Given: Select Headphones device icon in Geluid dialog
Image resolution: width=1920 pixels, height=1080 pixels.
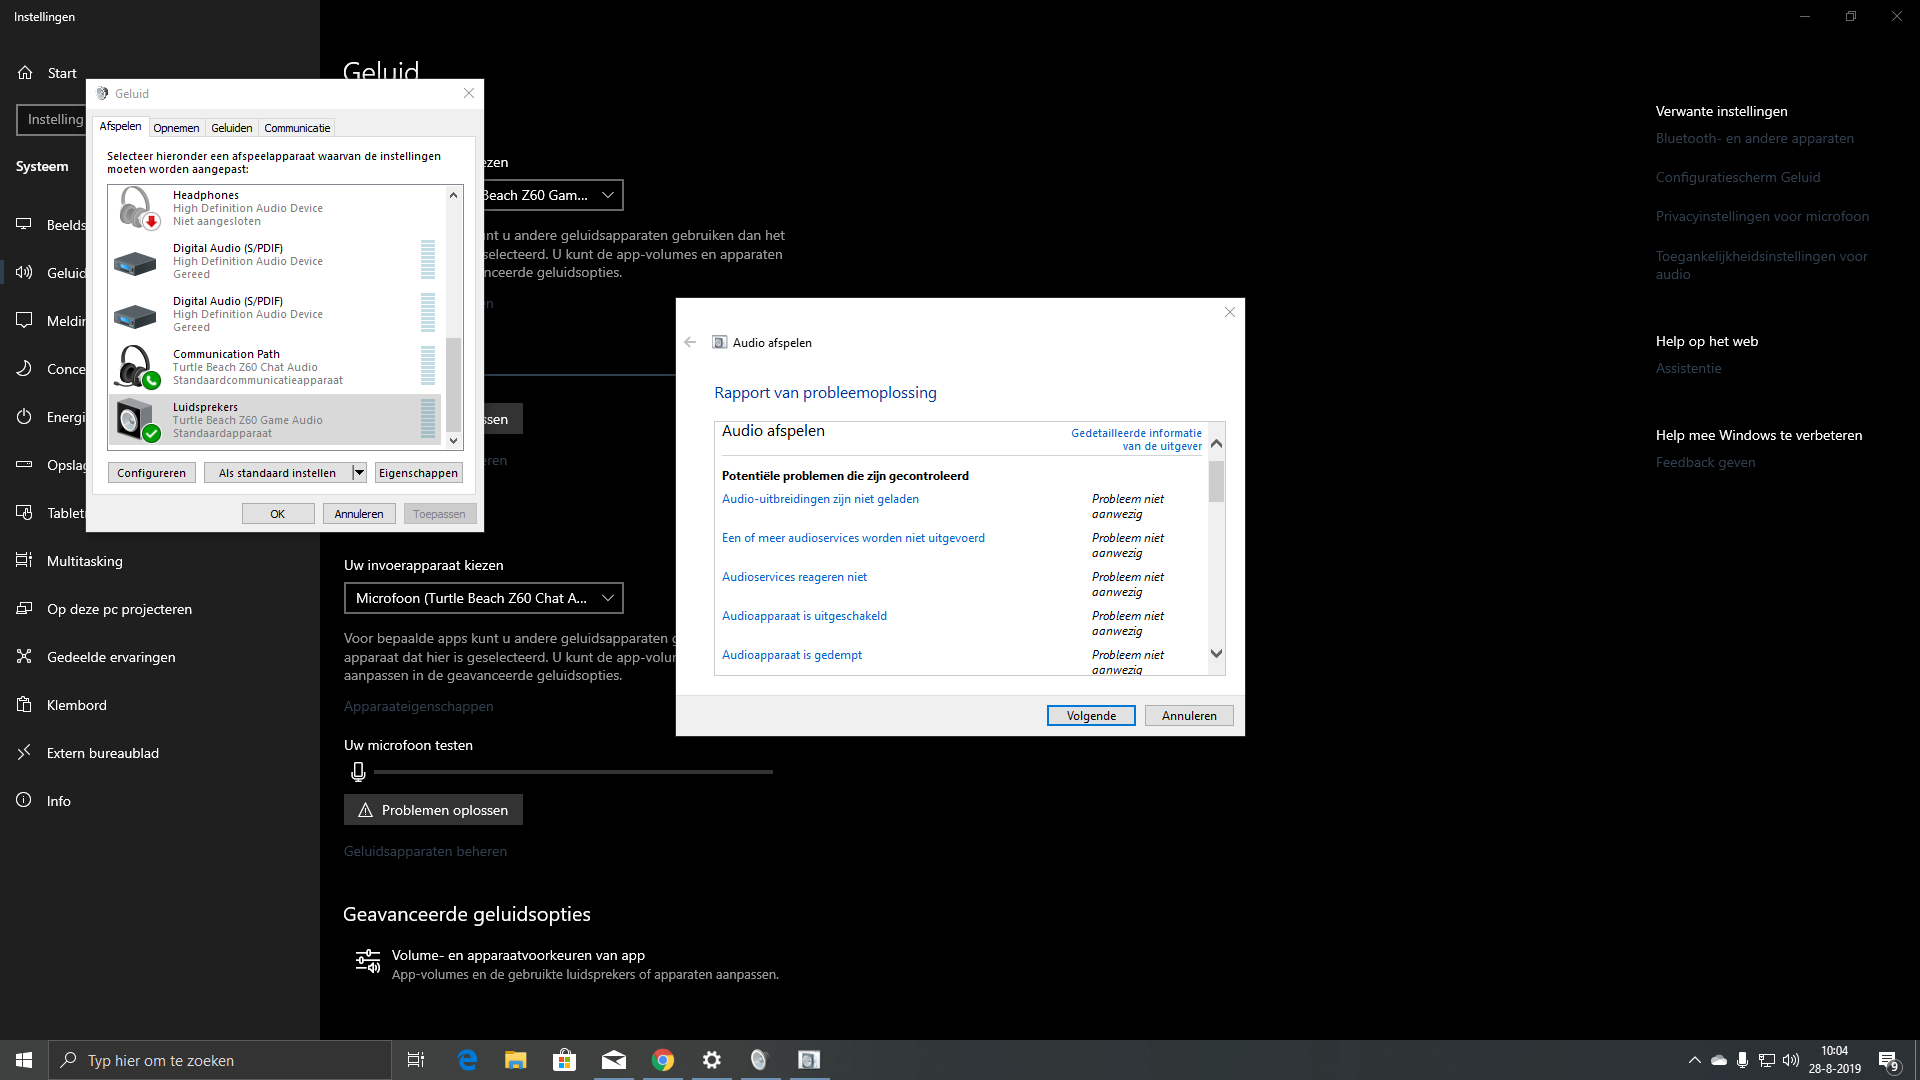Looking at the screenshot, I should pos(137,208).
